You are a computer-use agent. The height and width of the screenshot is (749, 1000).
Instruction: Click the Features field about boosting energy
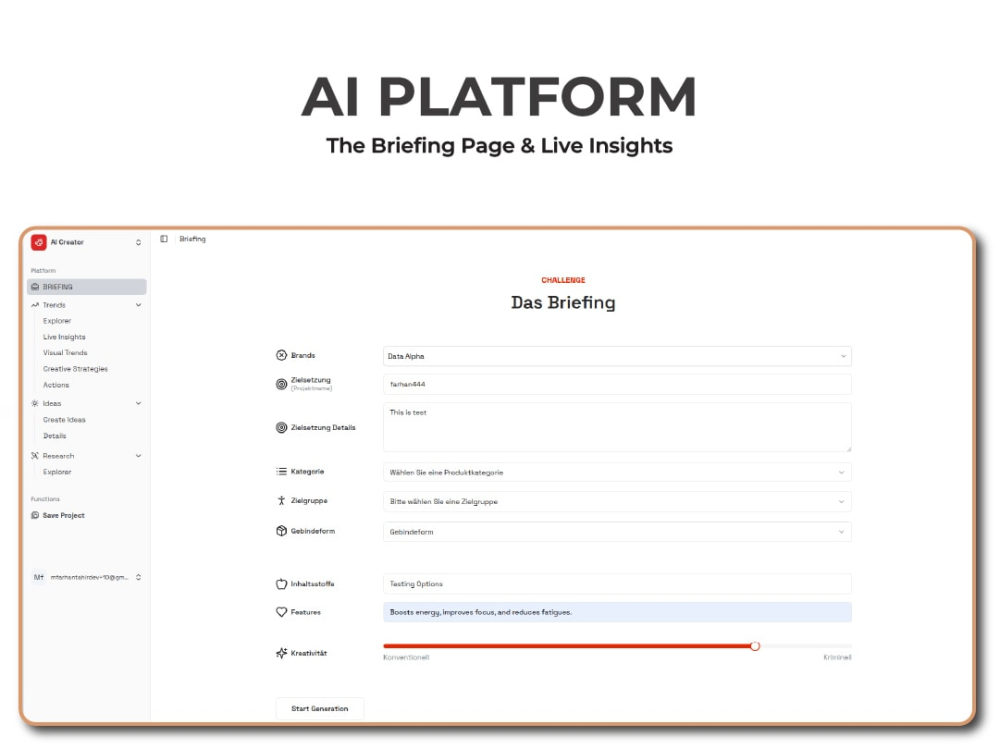pos(617,612)
